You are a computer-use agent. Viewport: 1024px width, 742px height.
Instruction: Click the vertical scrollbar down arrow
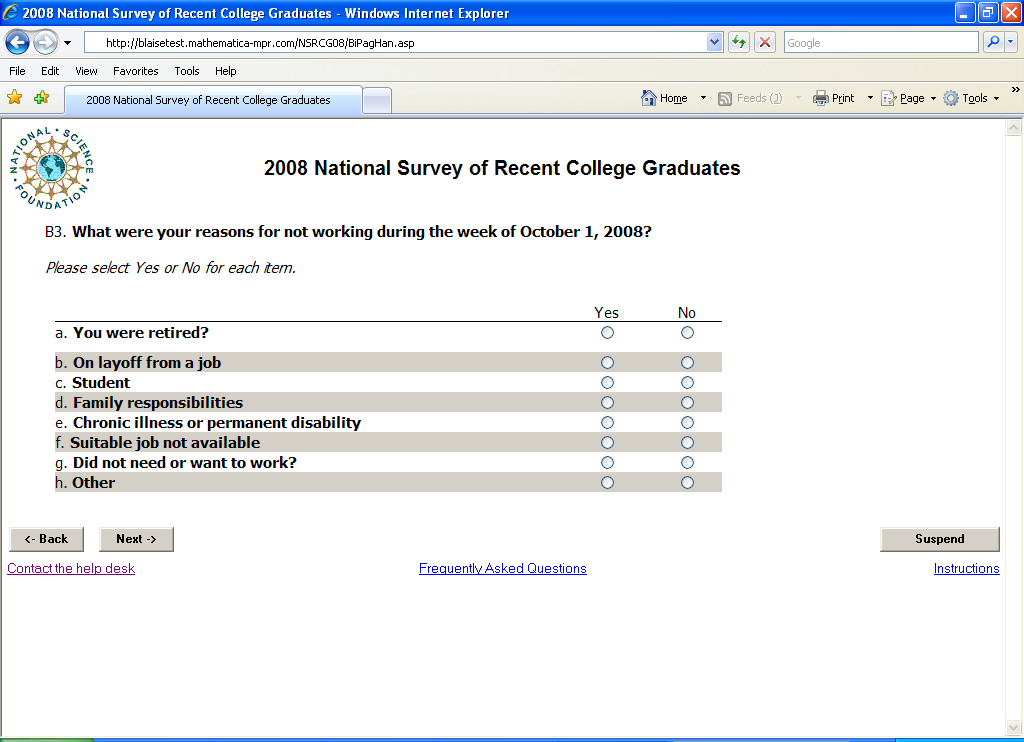click(x=1014, y=727)
